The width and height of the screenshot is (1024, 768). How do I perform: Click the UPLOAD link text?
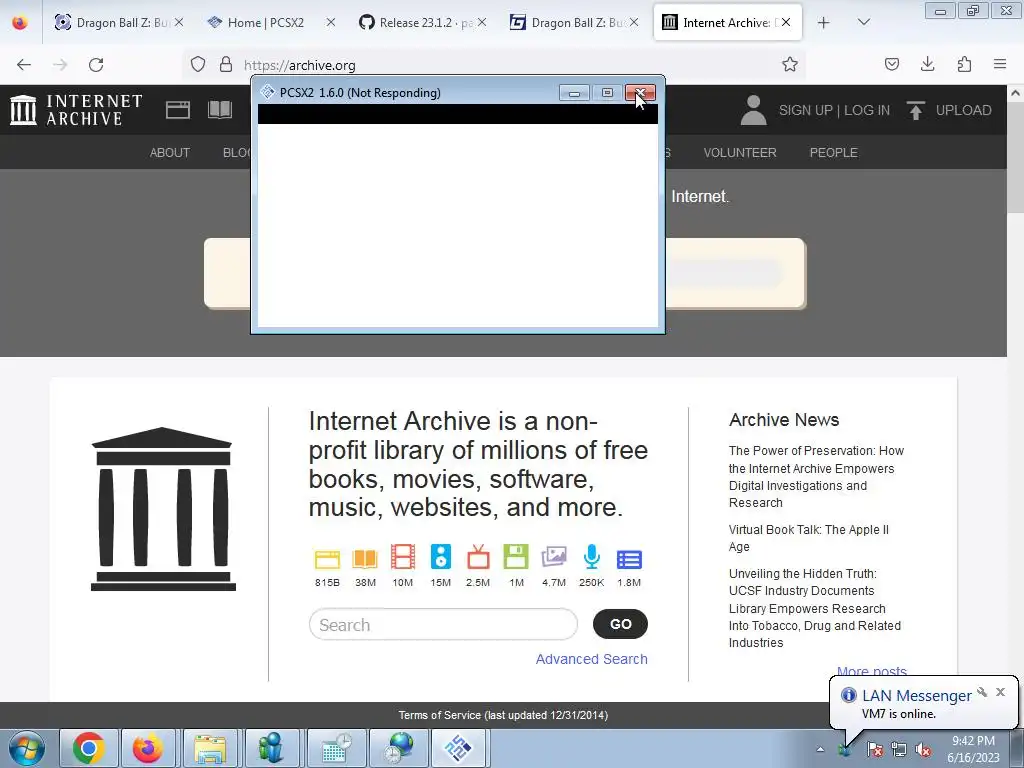point(963,110)
